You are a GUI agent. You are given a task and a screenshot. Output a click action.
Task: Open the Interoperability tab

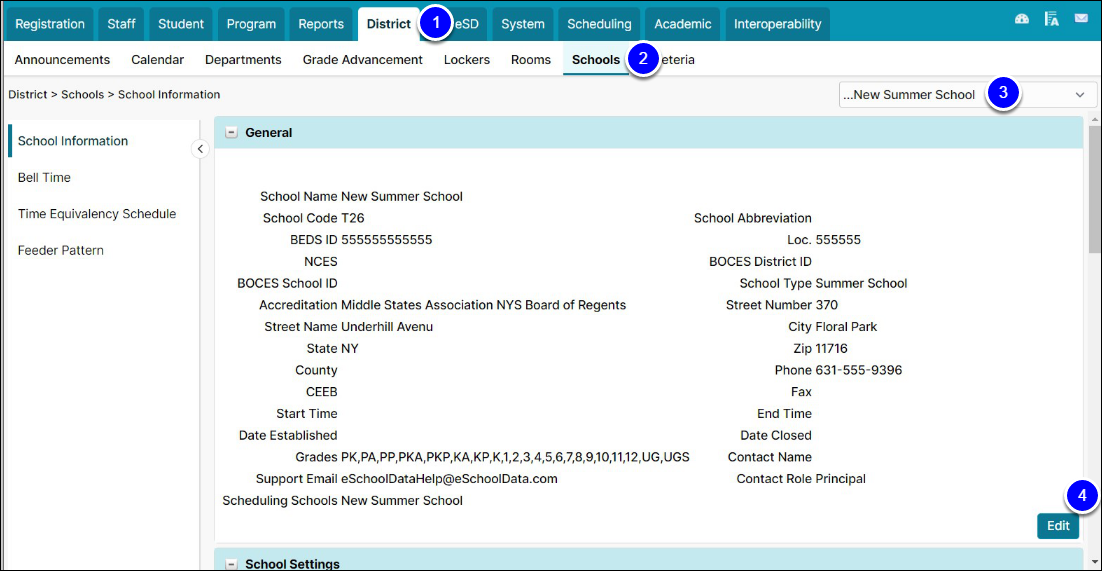(777, 24)
